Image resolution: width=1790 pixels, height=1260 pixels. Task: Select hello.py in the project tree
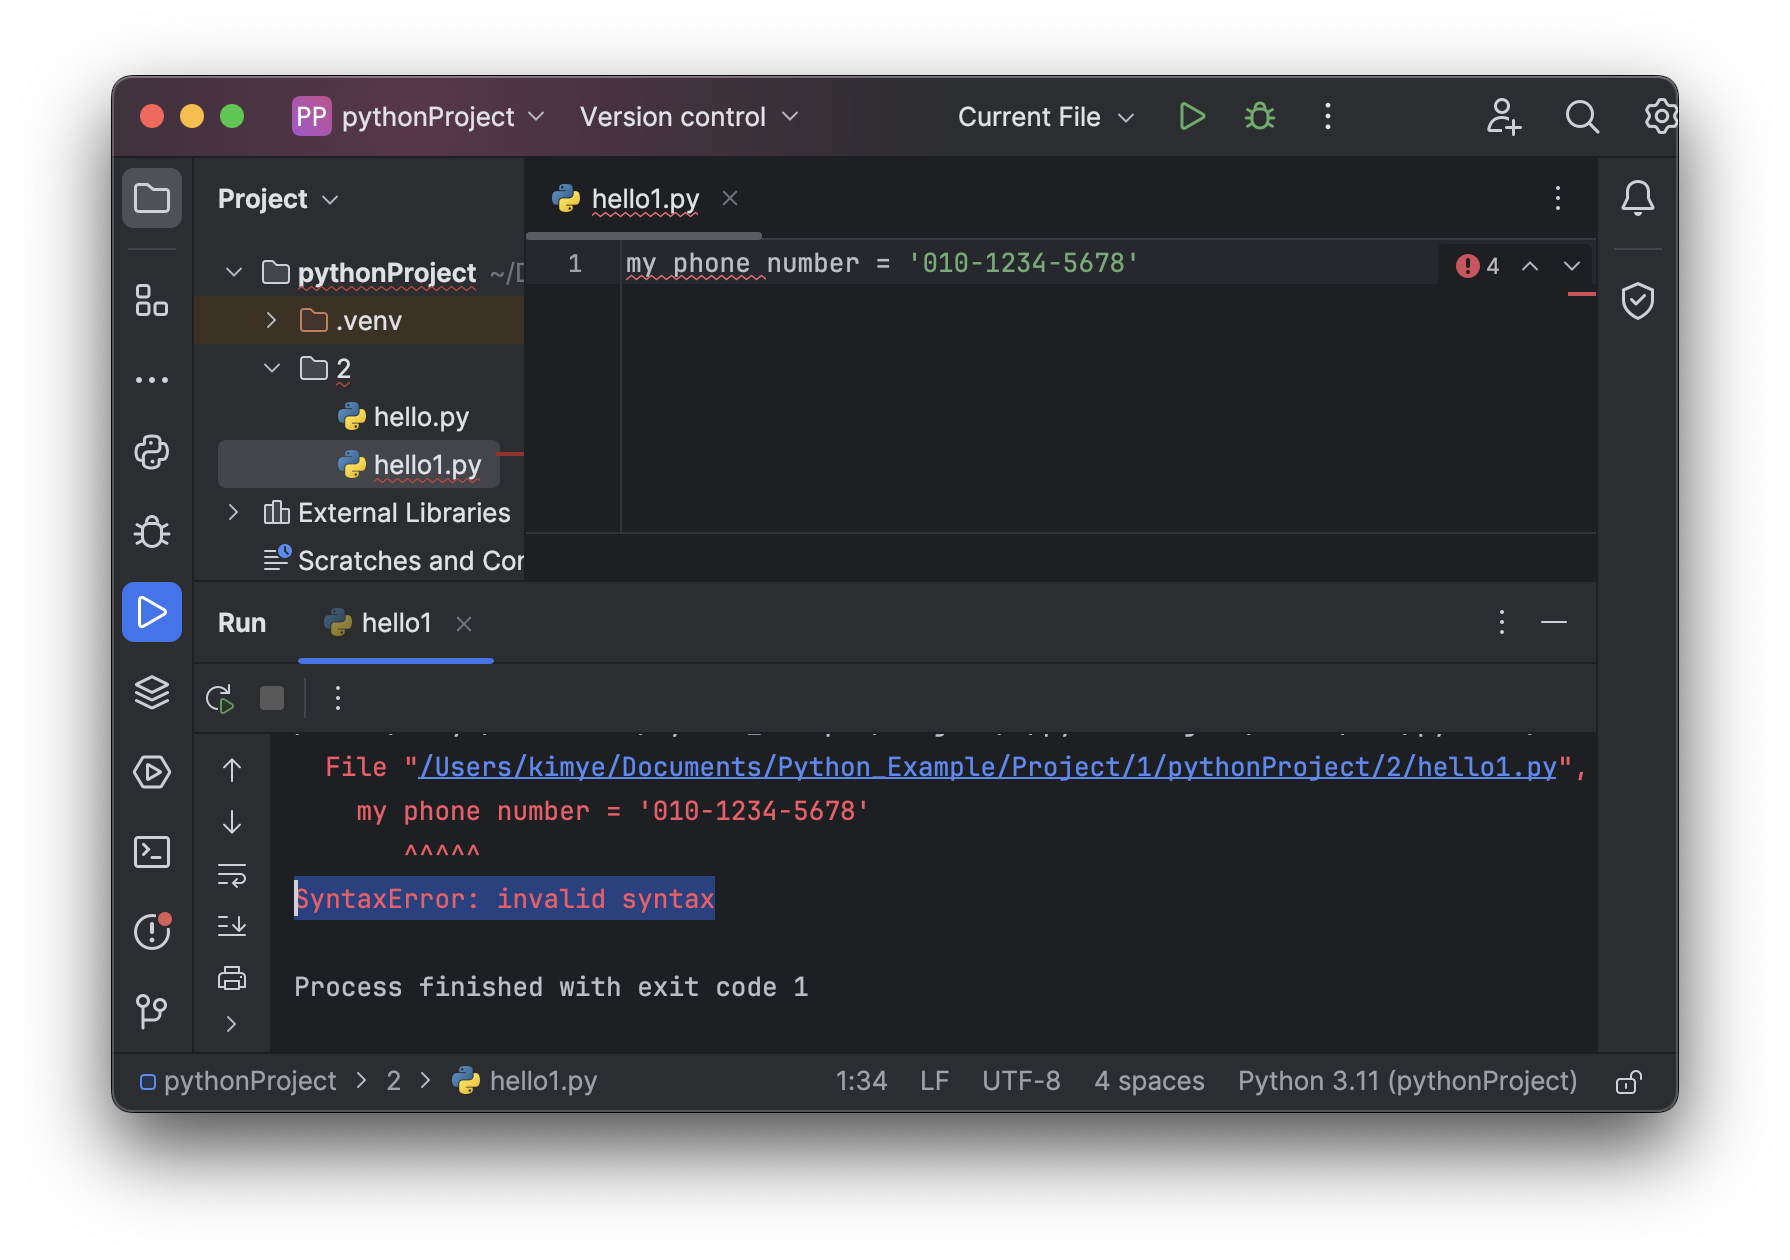[x=420, y=417]
